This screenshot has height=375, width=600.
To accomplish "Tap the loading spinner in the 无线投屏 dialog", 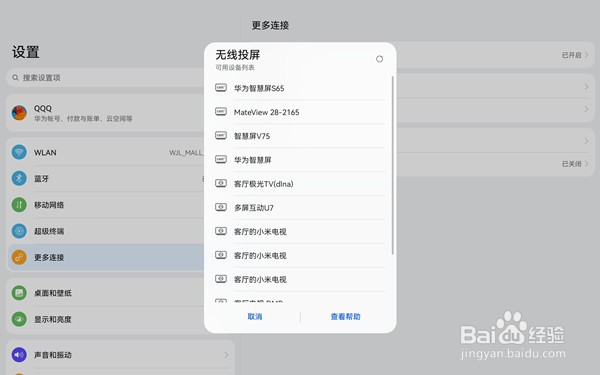I will coord(379,59).
